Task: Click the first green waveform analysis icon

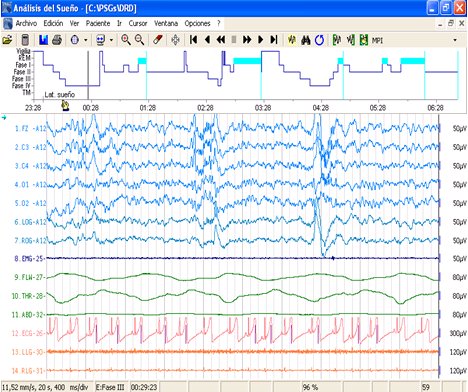Action: [x=337, y=40]
